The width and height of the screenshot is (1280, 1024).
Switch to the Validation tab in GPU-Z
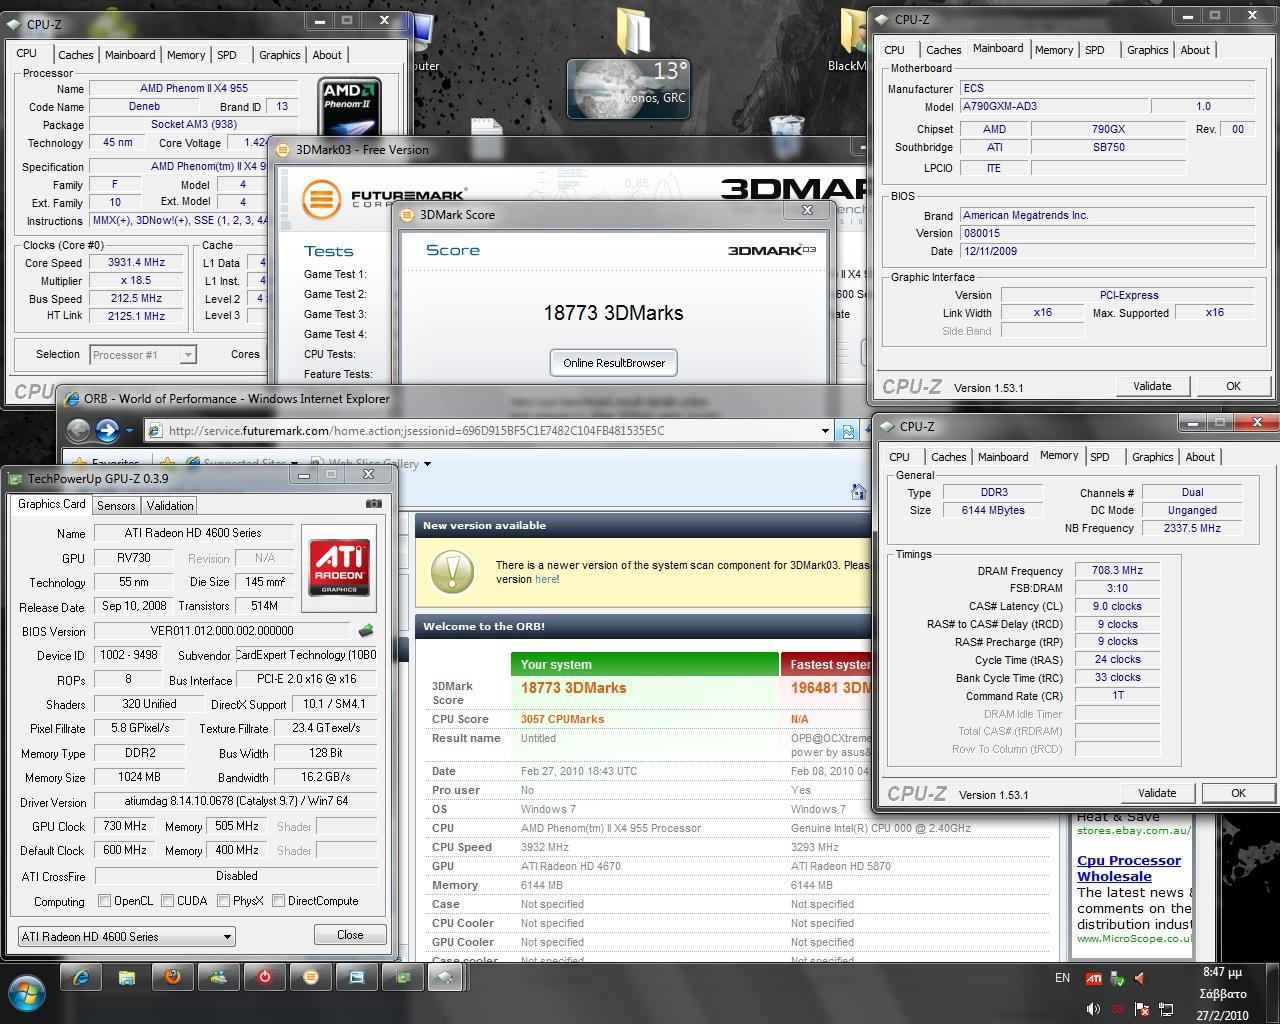point(170,506)
